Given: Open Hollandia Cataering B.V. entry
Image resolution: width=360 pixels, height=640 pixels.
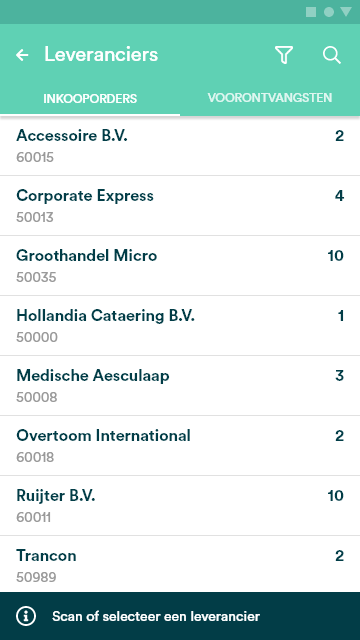Looking at the screenshot, I should (180, 326).
